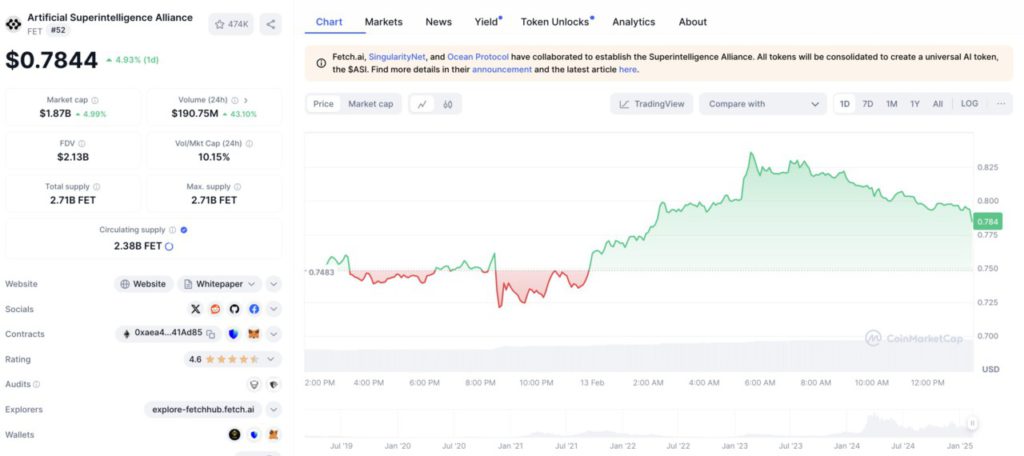The height and width of the screenshot is (456, 1024).
Task: Click the Volume (24h) info icon
Action: [234, 101]
